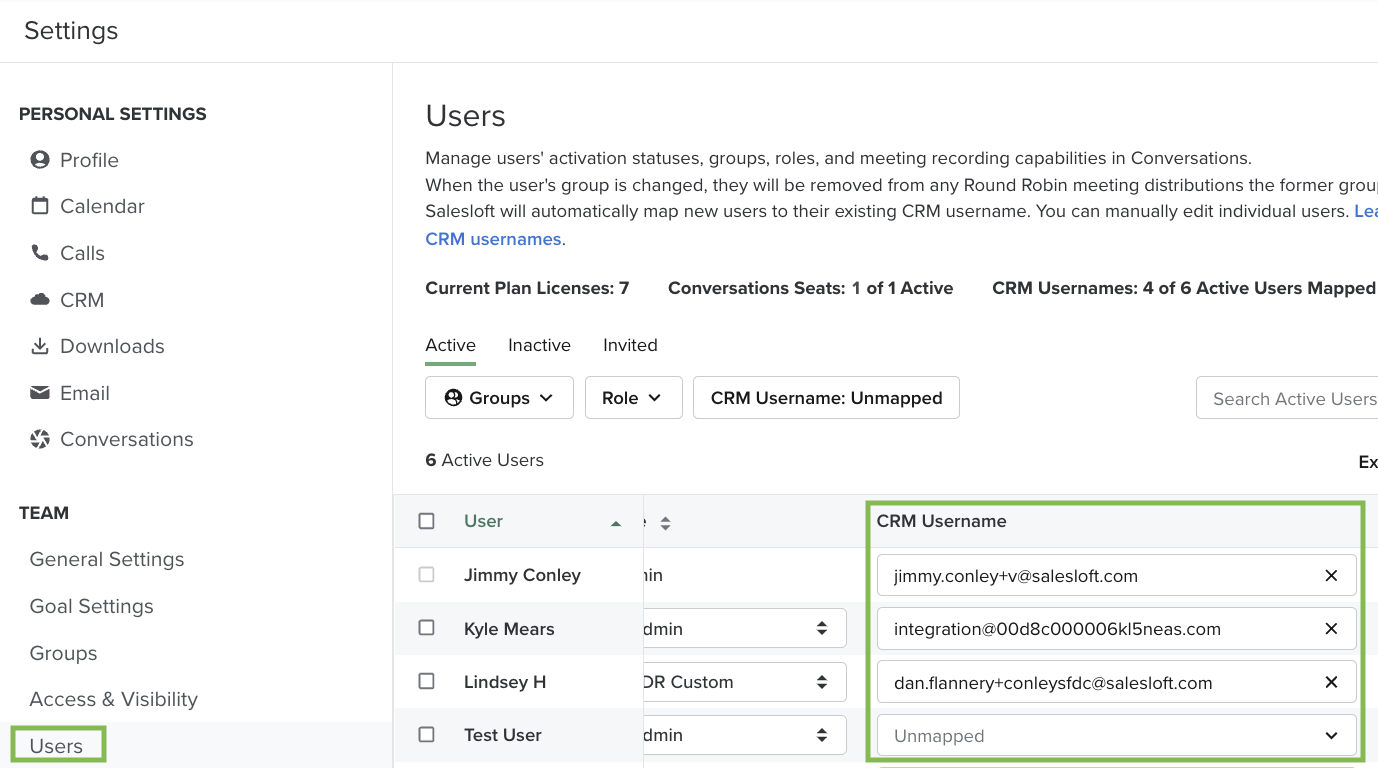This screenshot has height=768, width=1378.
Task: Select Test User's row checkbox
Action: point(426,734)
